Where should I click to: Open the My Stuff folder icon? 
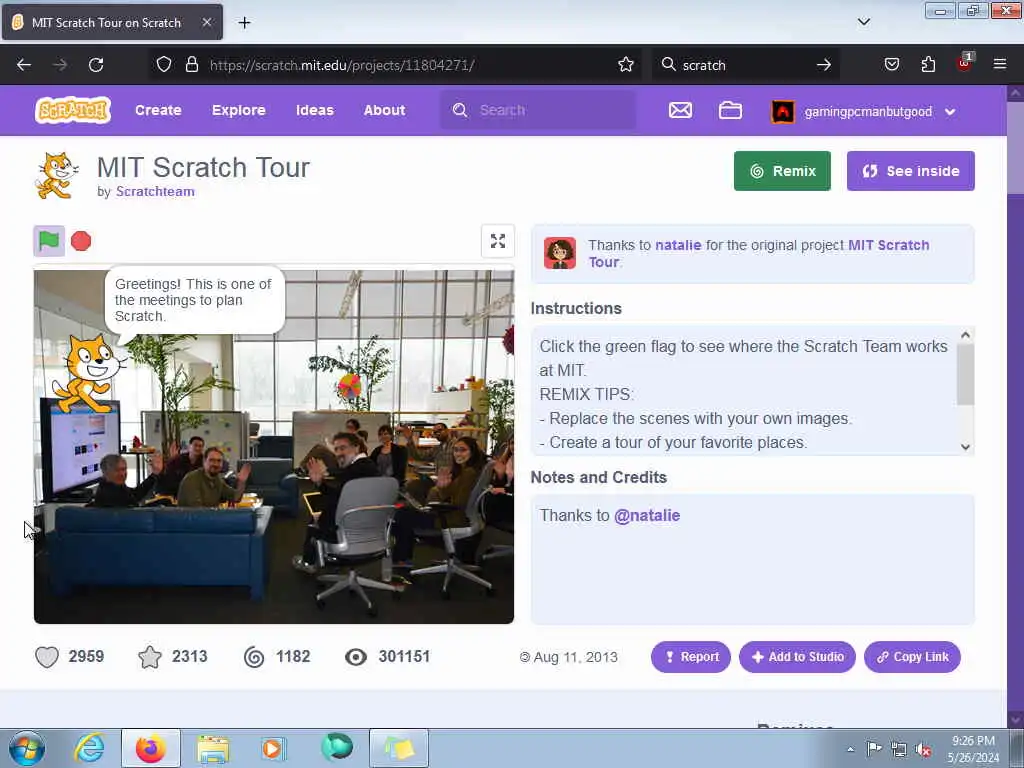click(x=730, y=110)
